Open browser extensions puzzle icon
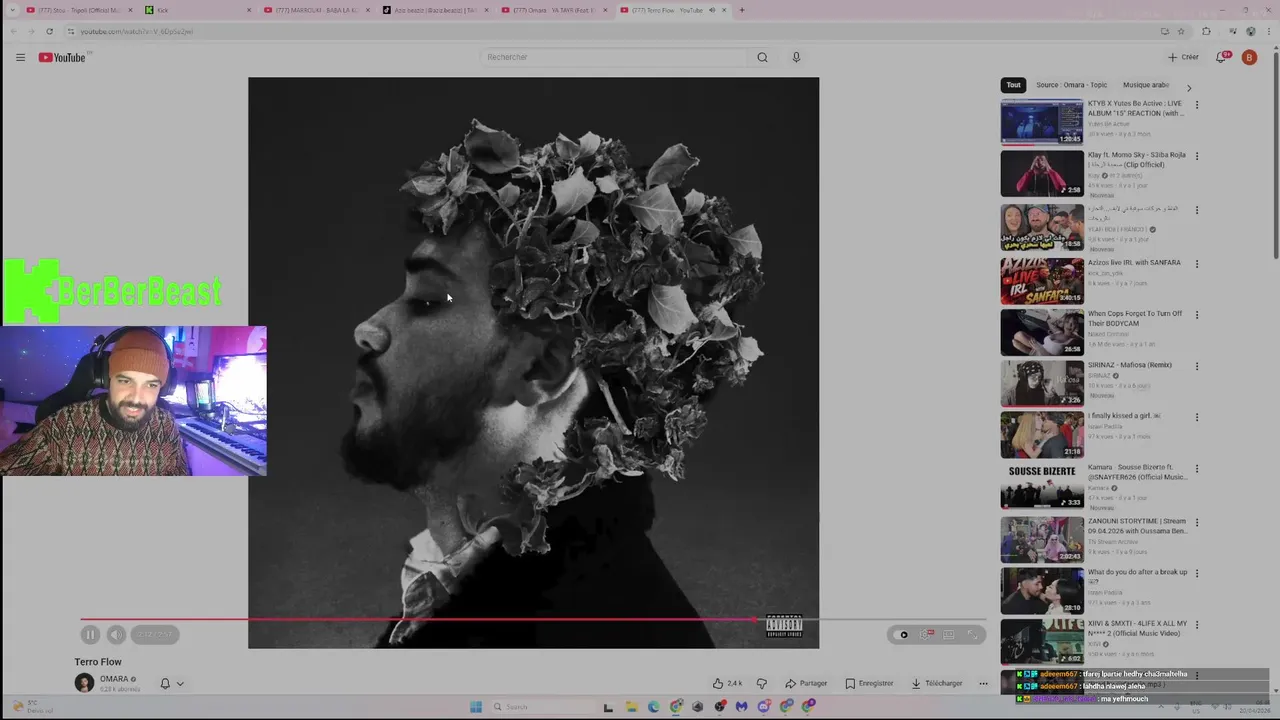1280x720 pixels. pos(1206,31)
